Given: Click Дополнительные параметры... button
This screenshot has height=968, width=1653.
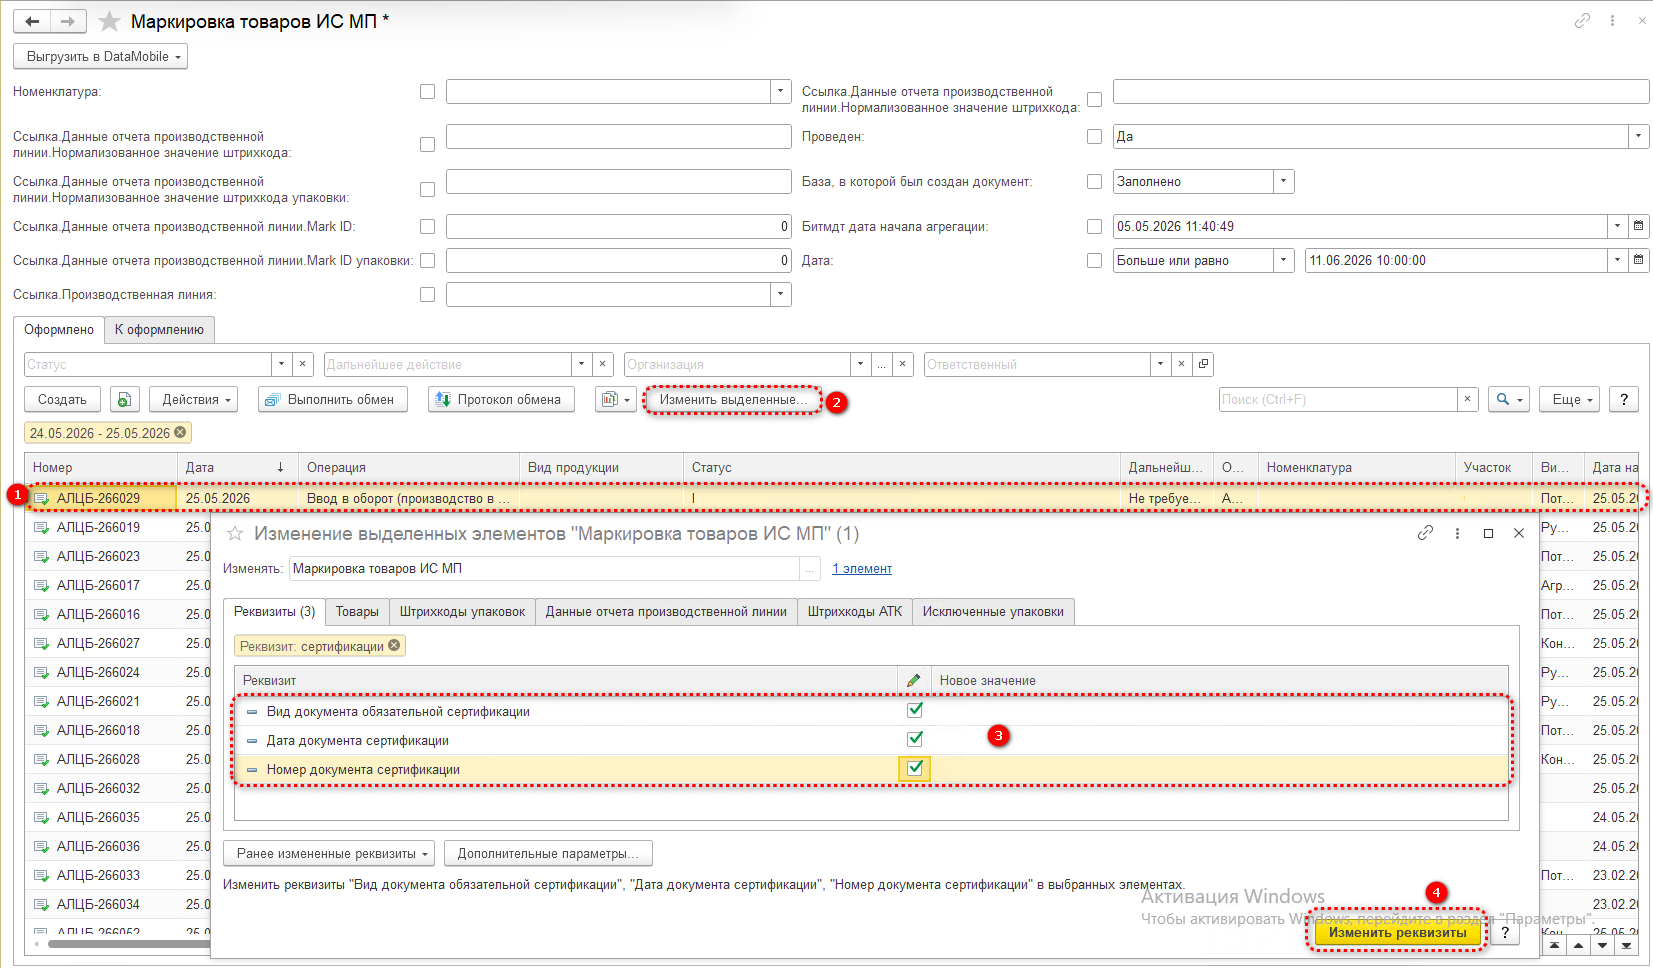Looking at the screenshot, I should point(548,853).
